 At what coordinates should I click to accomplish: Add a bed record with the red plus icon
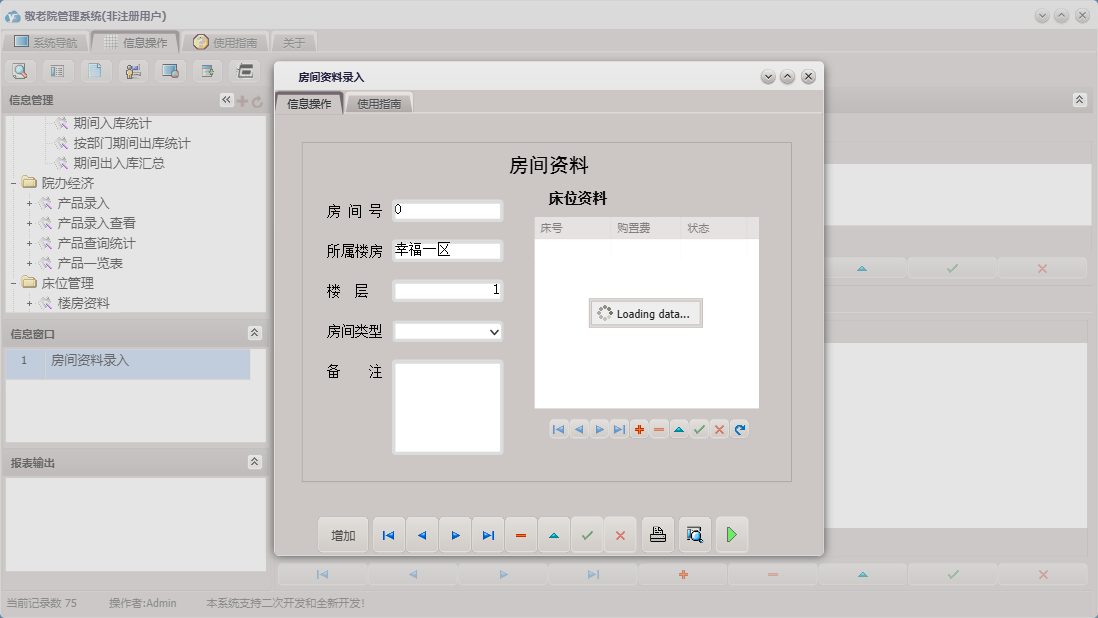pos(639,429)
